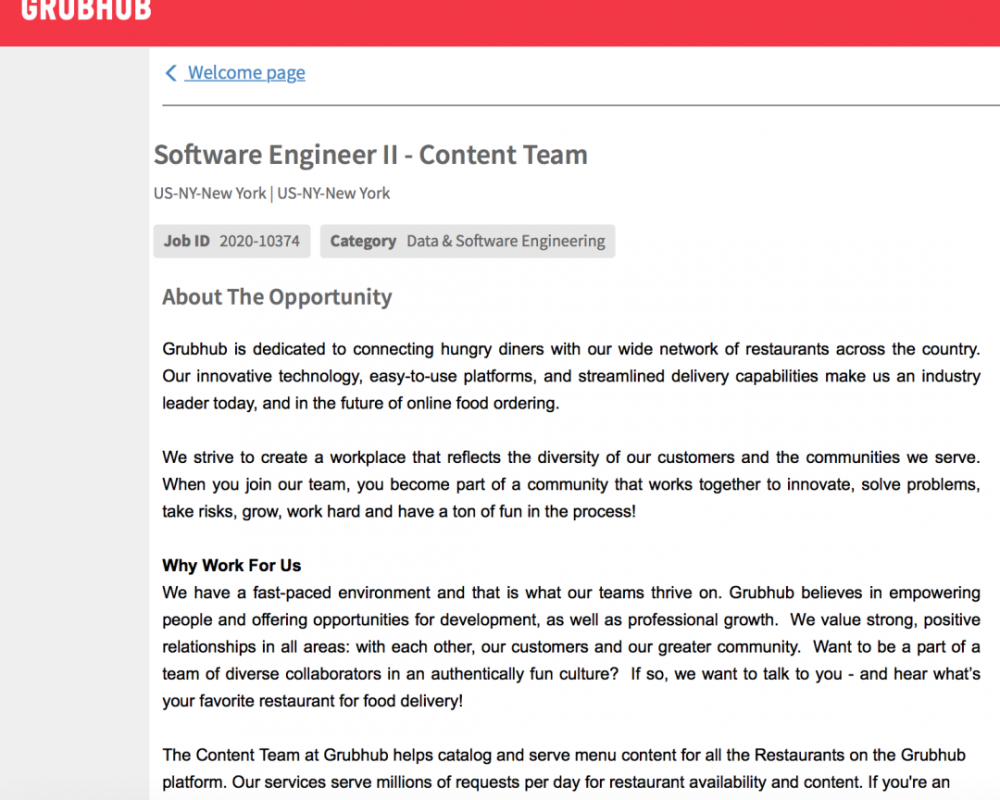Click the Grubhub logo in the header
Viewport: 1000px width, 800px height.
coord(87,10)
